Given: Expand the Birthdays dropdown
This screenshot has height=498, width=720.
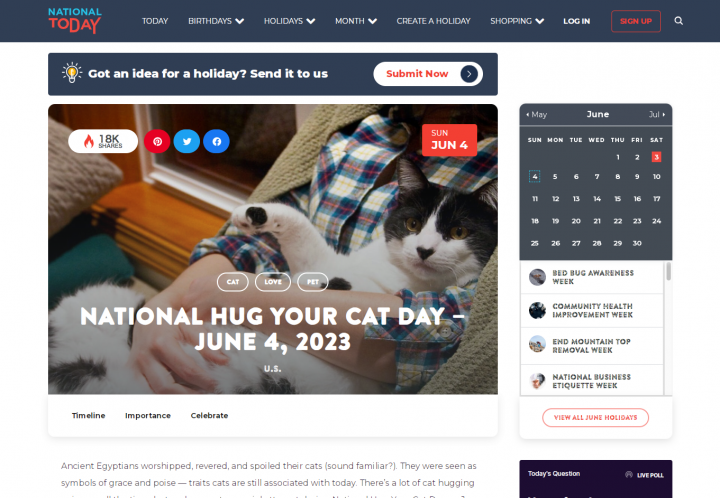Looking at the screenshot, I should pos(216,21).
